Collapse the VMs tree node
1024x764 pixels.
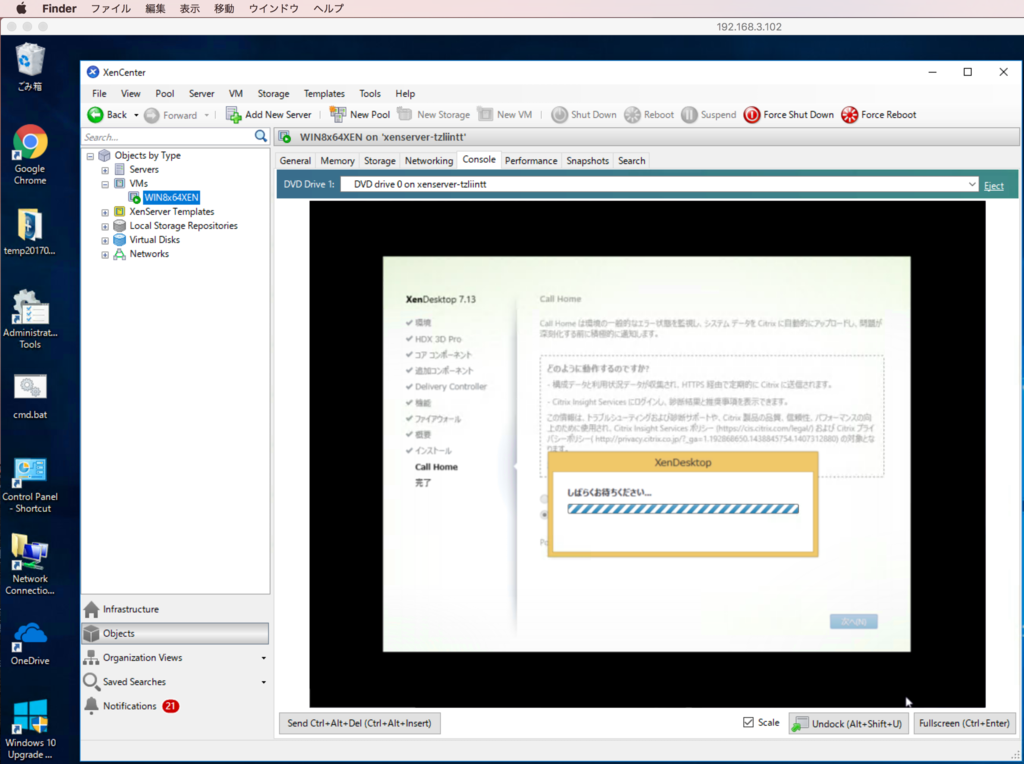(x=104, y=185)
